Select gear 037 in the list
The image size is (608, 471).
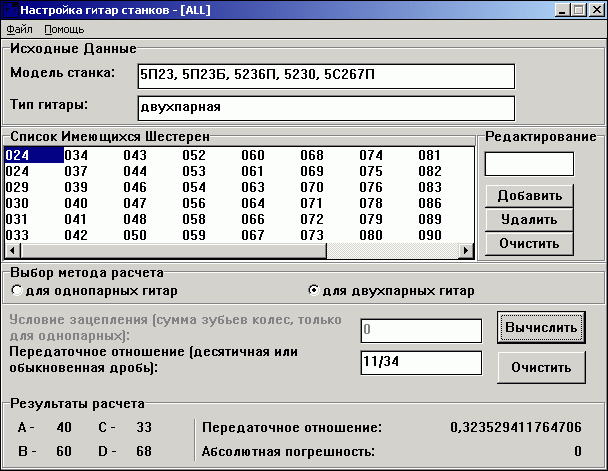point(76,171)
